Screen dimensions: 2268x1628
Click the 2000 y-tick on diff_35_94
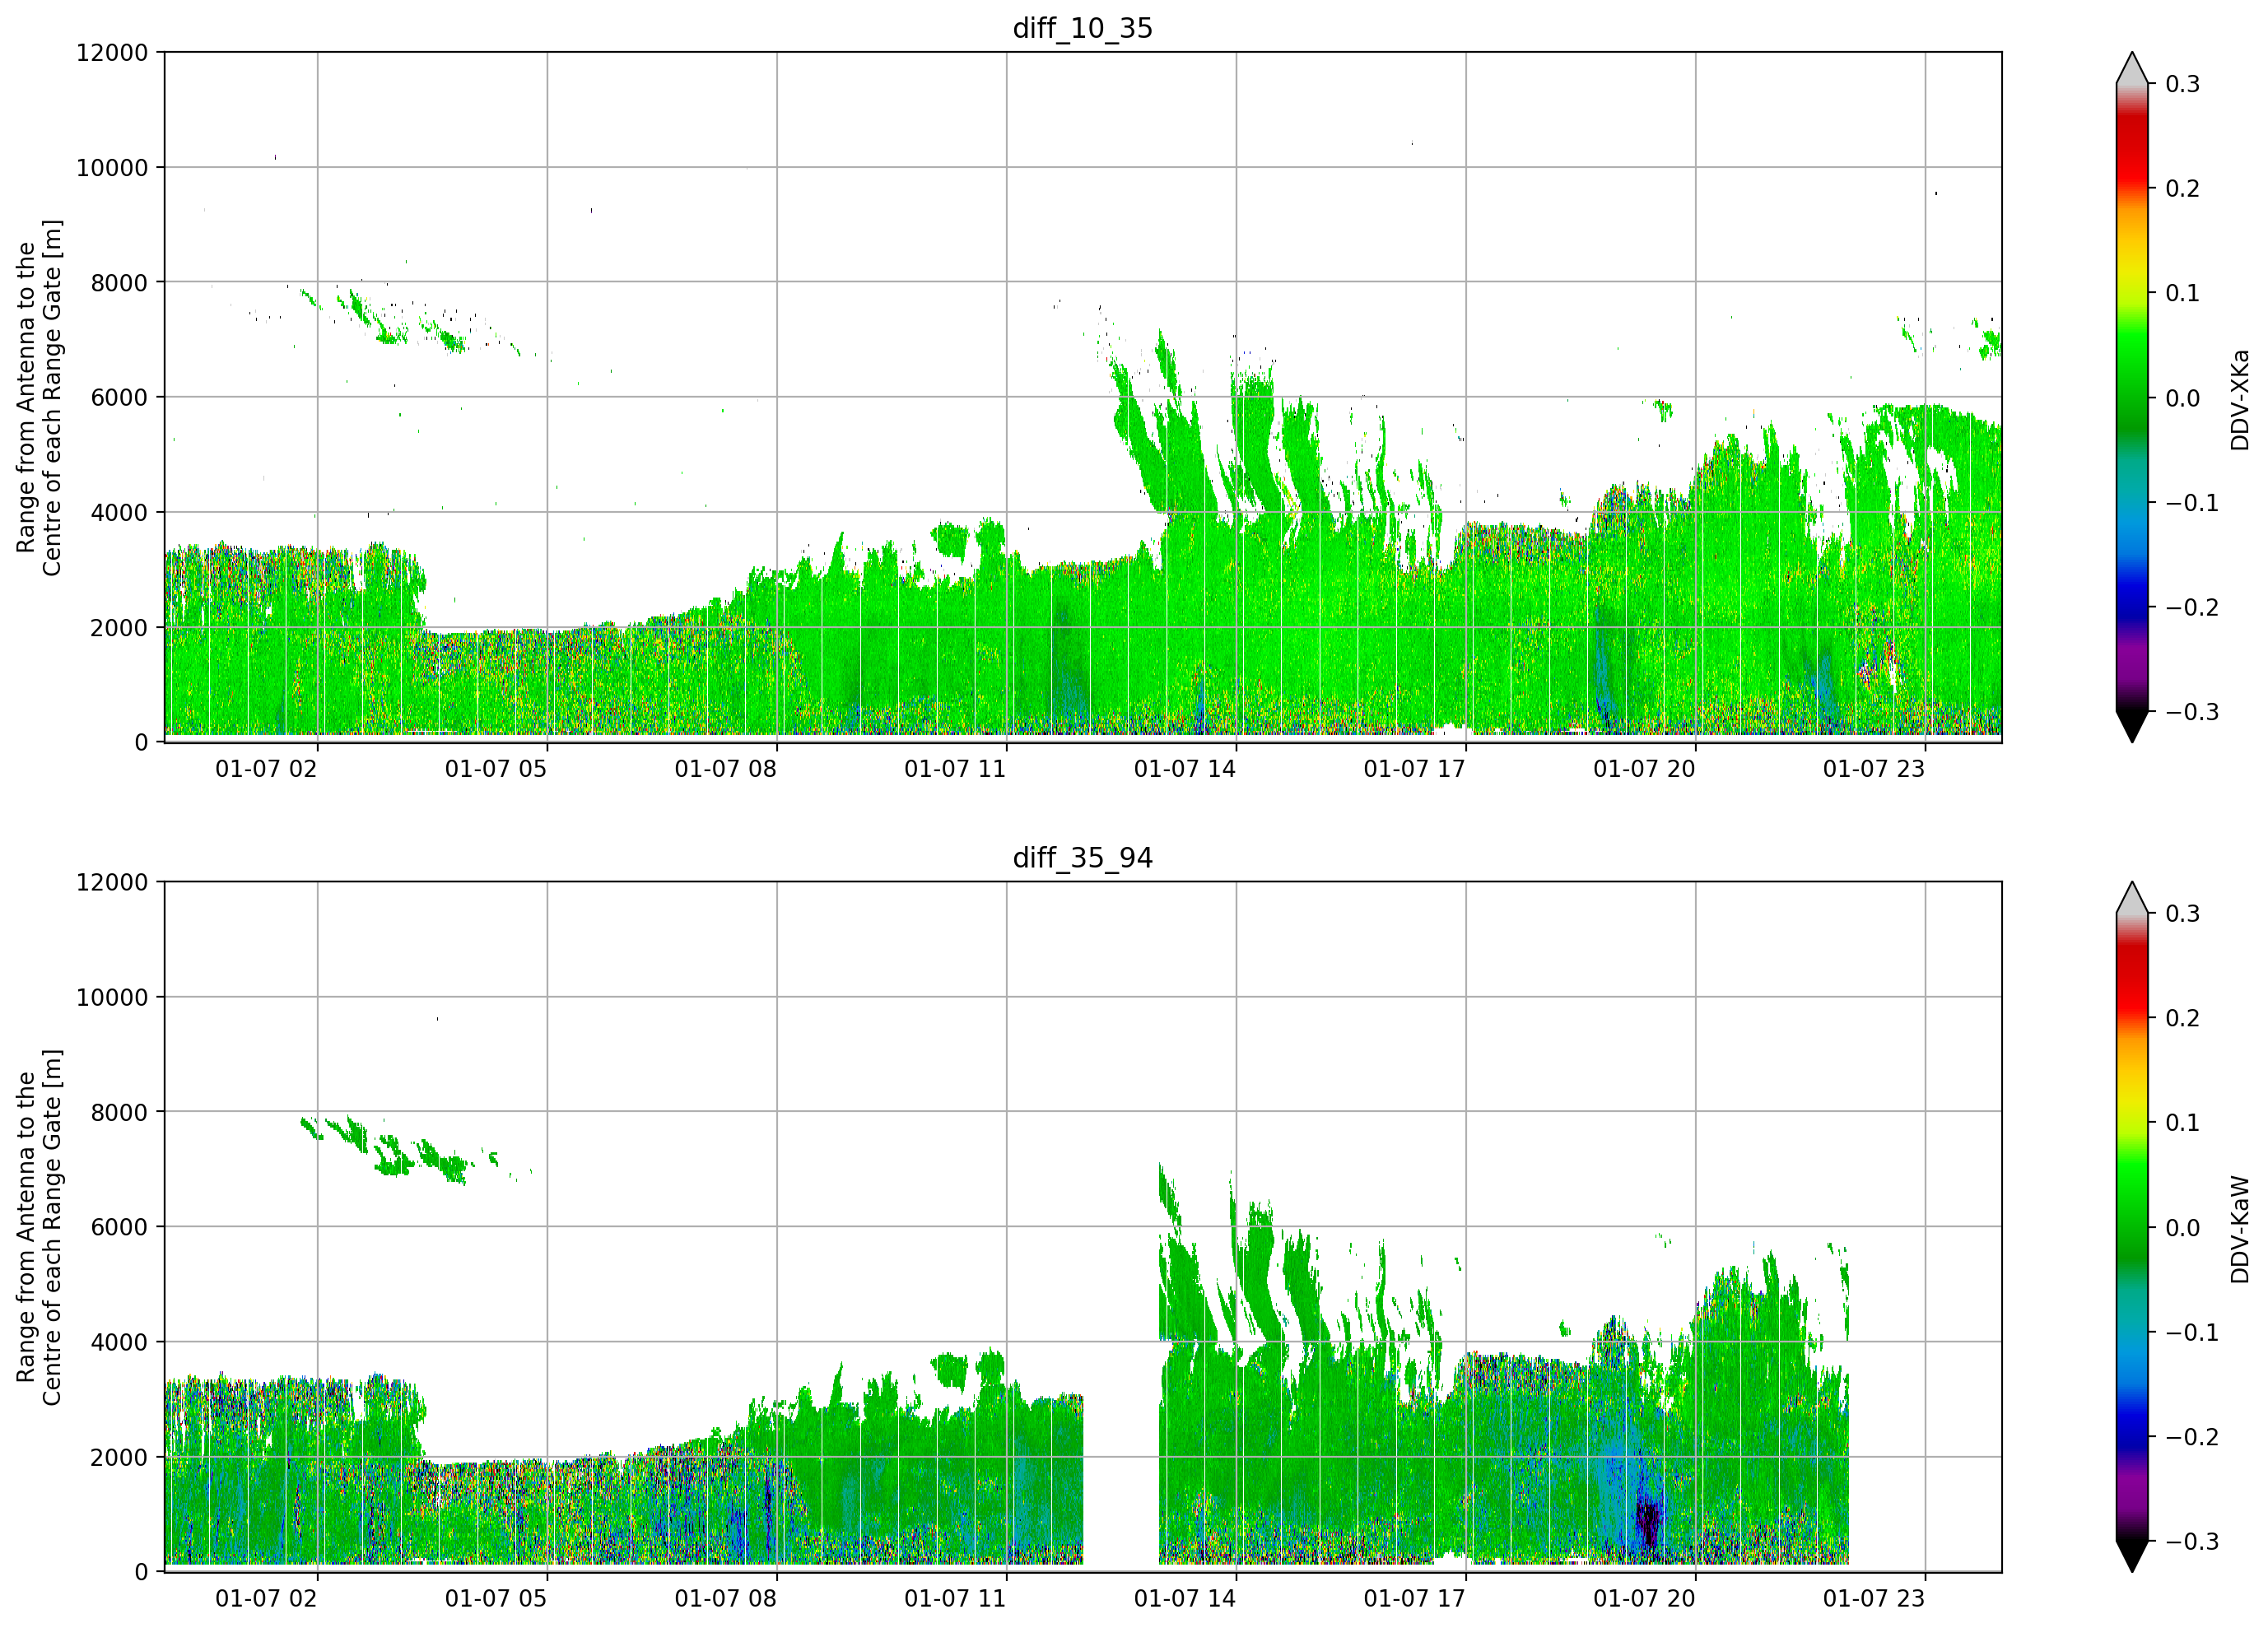click(x=119, y=1457)
